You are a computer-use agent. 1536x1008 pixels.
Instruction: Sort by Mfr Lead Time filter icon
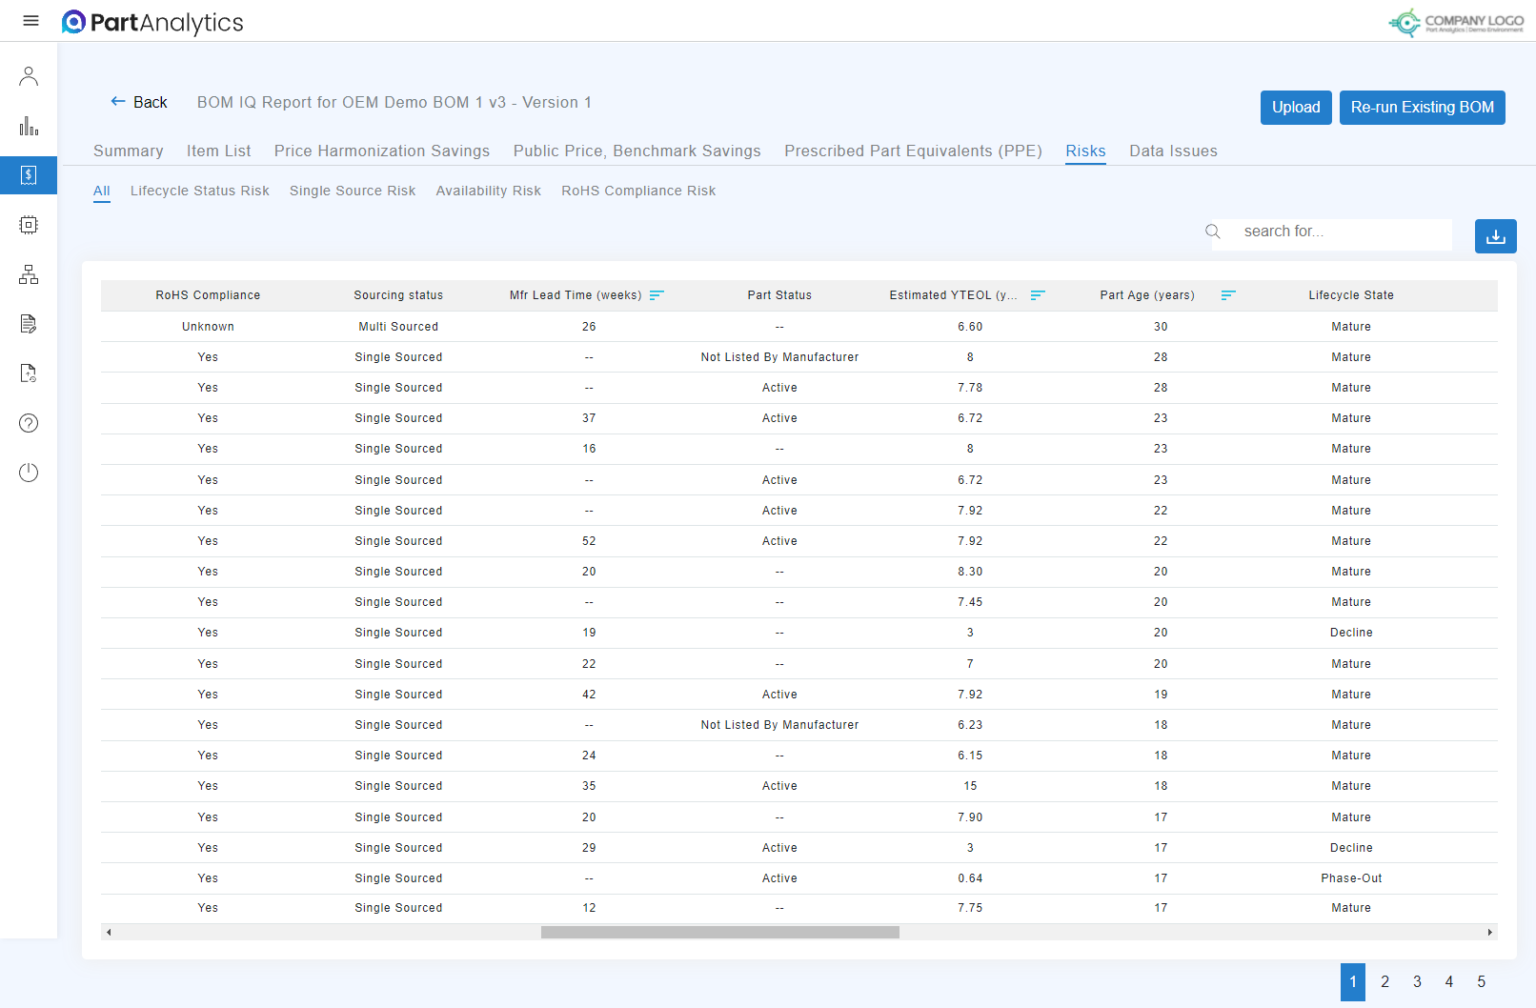click(x=656, y=295)
